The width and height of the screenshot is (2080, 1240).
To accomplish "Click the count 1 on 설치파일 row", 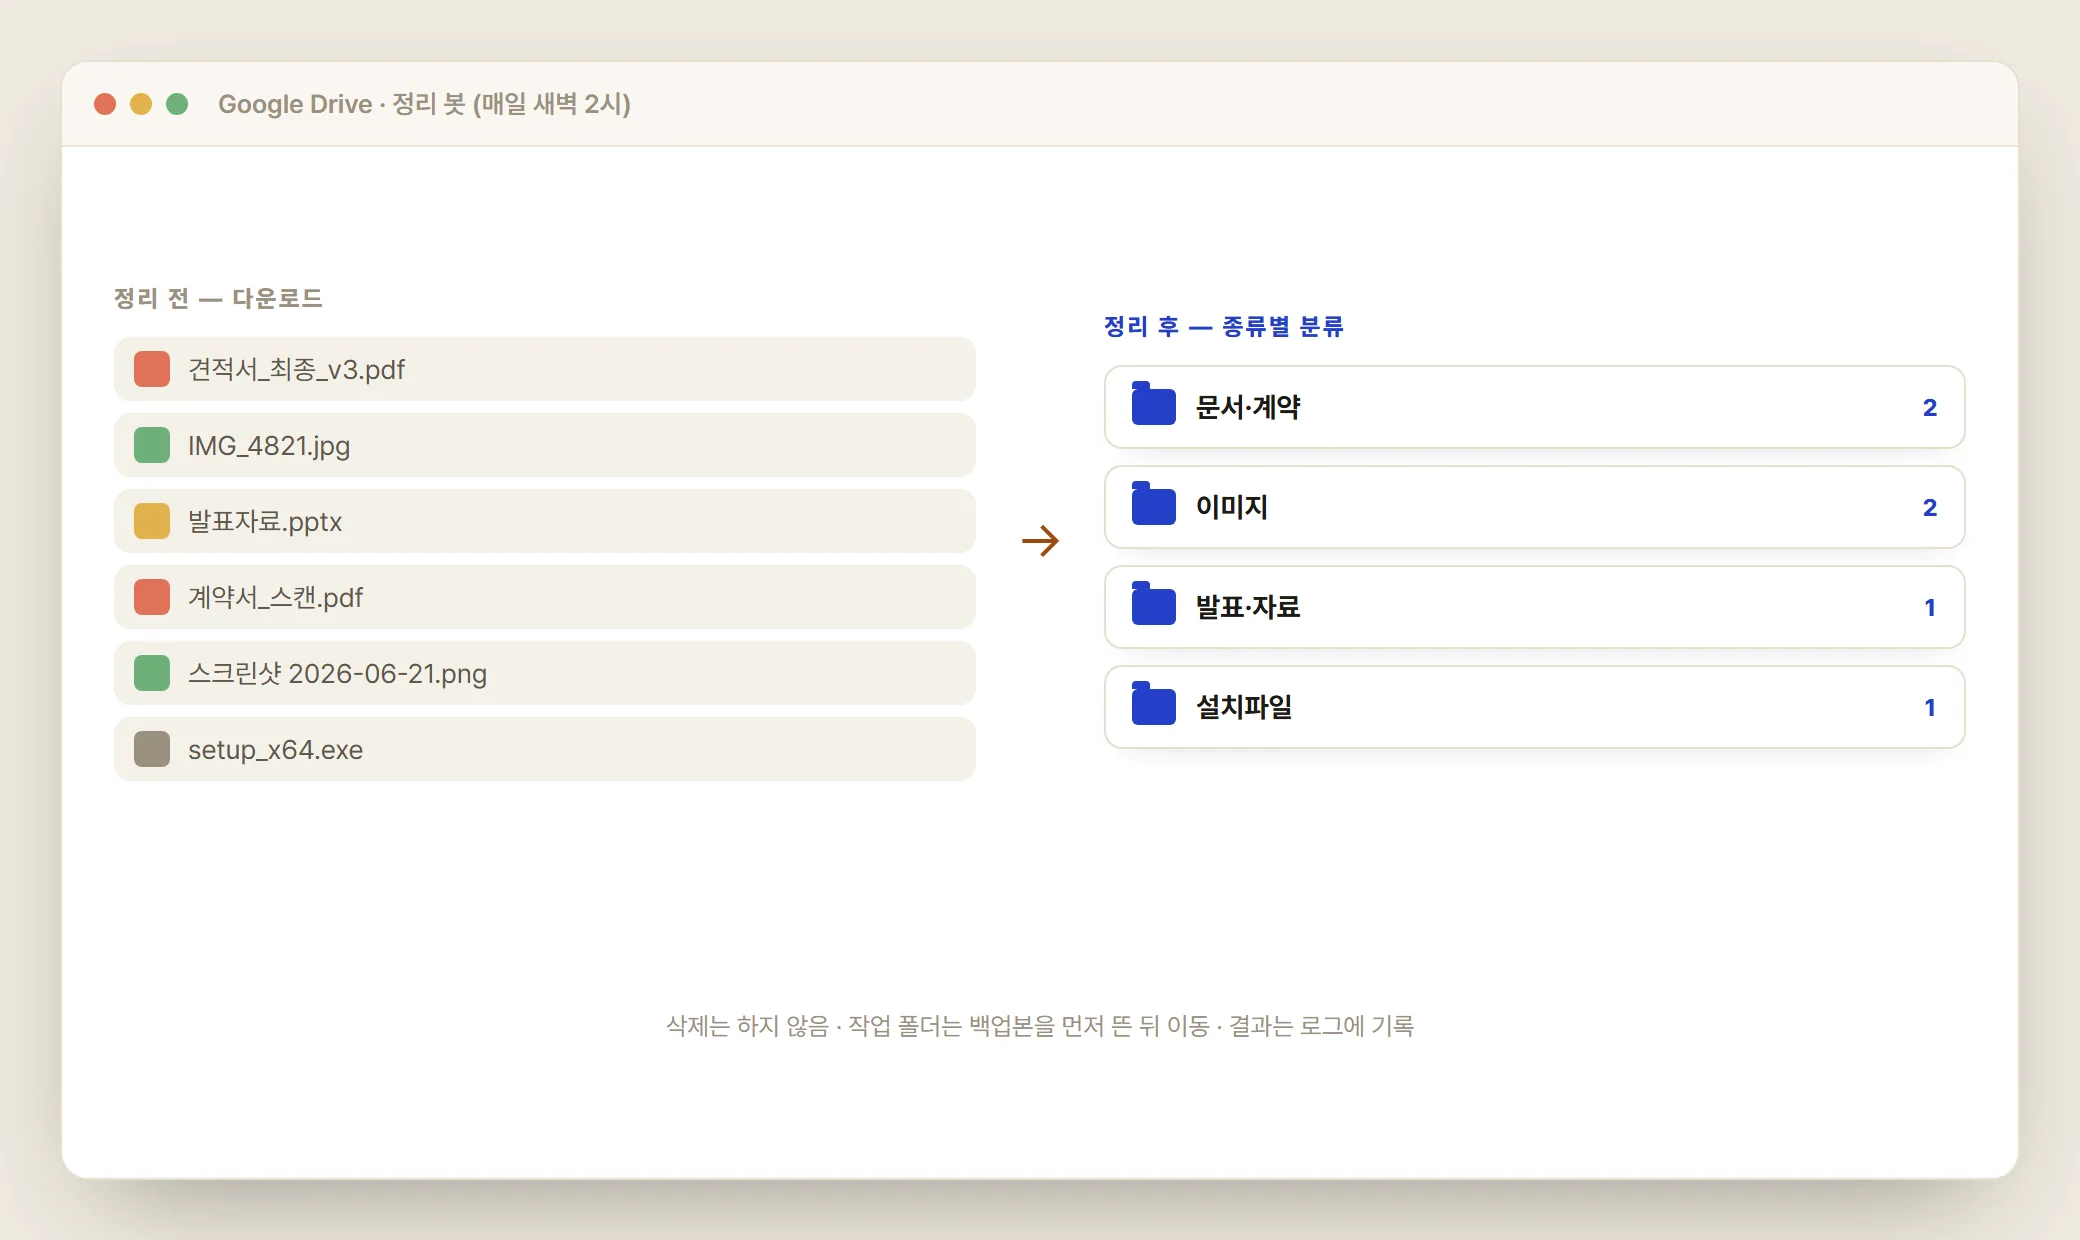I will tap(1930, 707).
